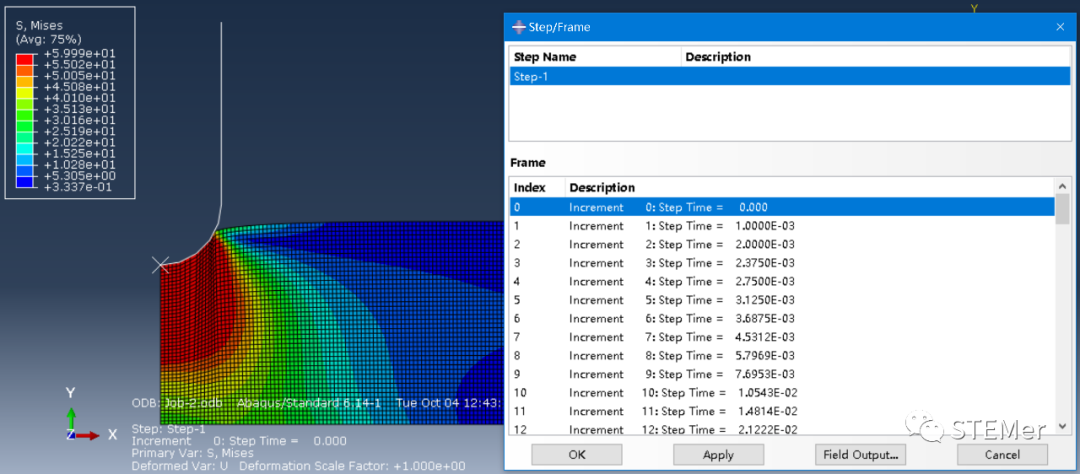Screen dimensions: 1080x474
Task: Select frame Increment 3 at 2.3750E-03
Action: click(x=782, y=262)
